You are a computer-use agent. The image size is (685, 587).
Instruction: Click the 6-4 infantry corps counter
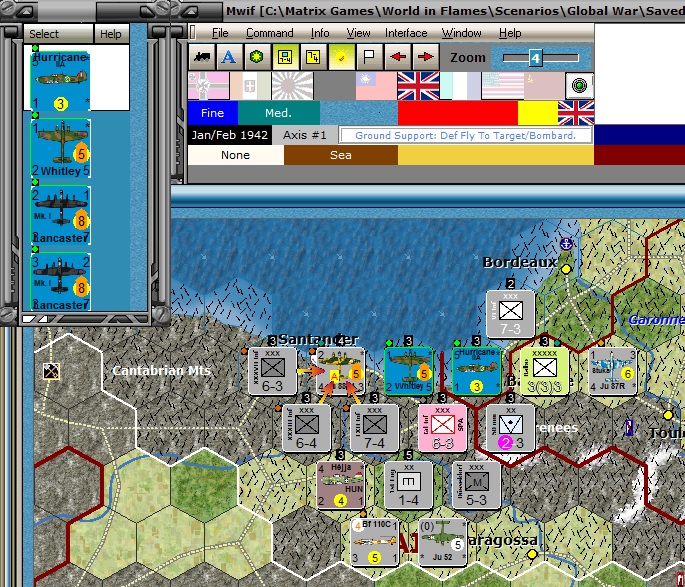click(x=307, y=428)
